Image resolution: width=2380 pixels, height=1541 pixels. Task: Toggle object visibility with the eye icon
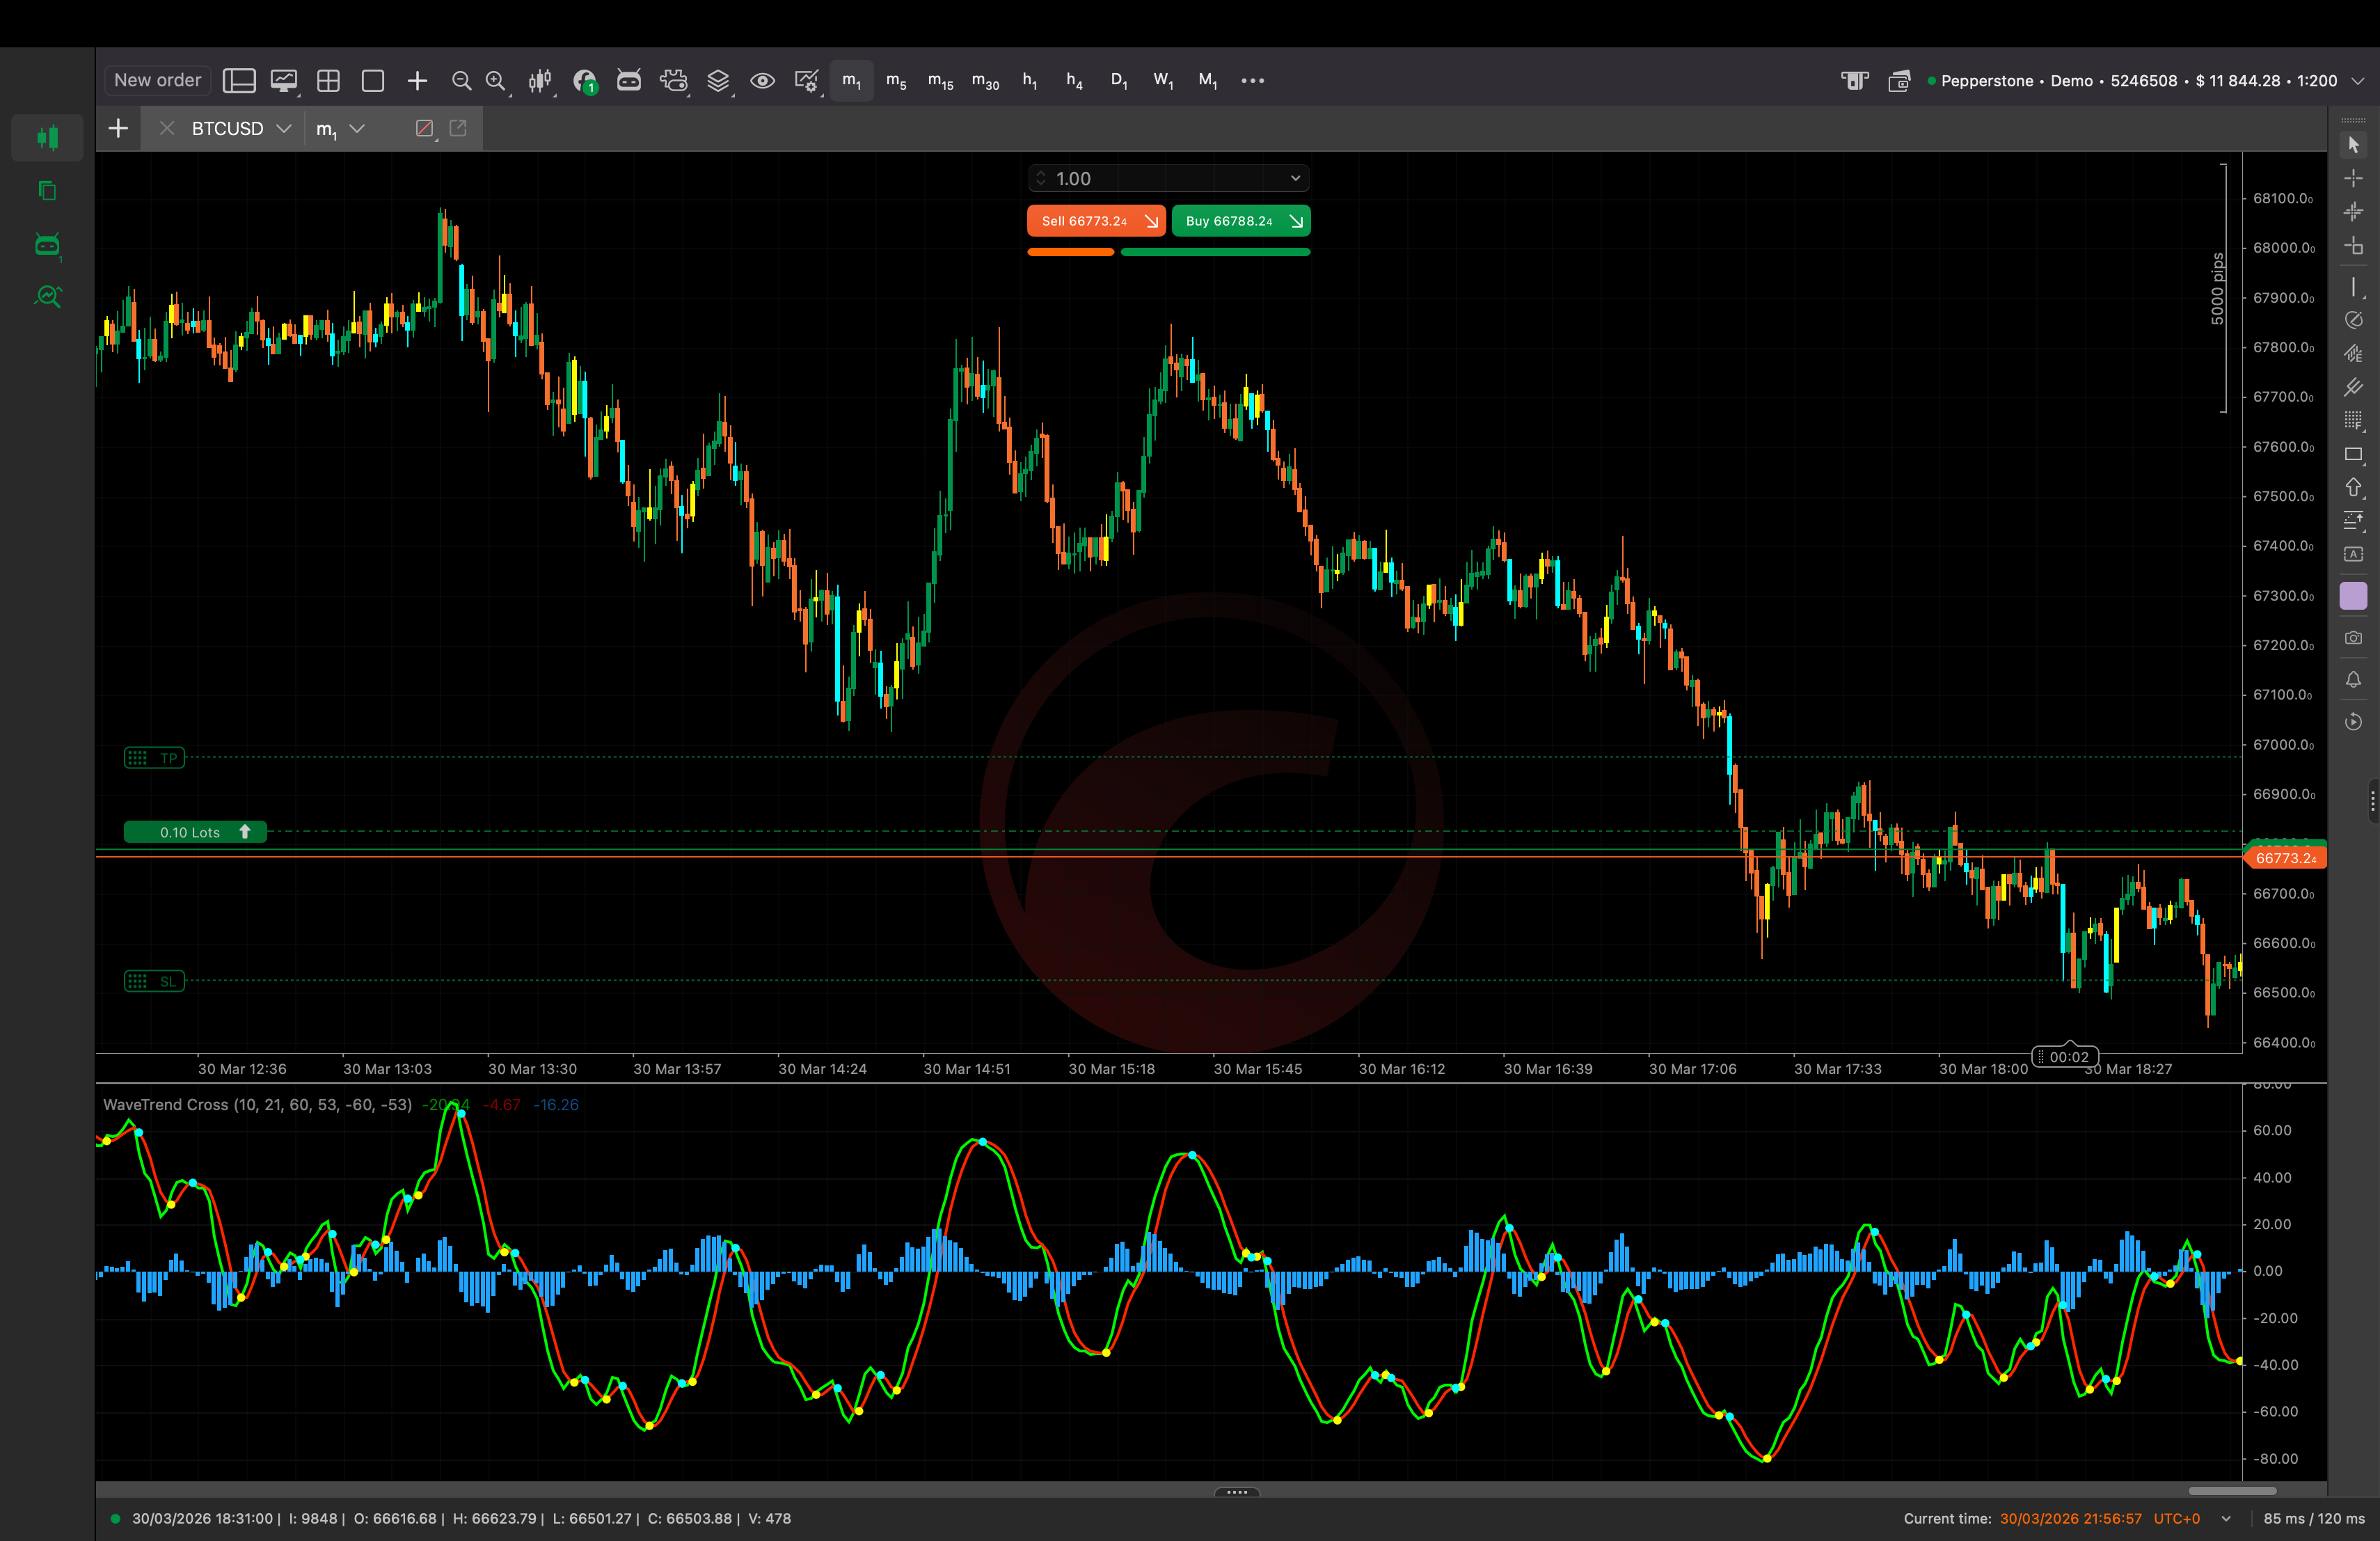[x=762, y=81]
